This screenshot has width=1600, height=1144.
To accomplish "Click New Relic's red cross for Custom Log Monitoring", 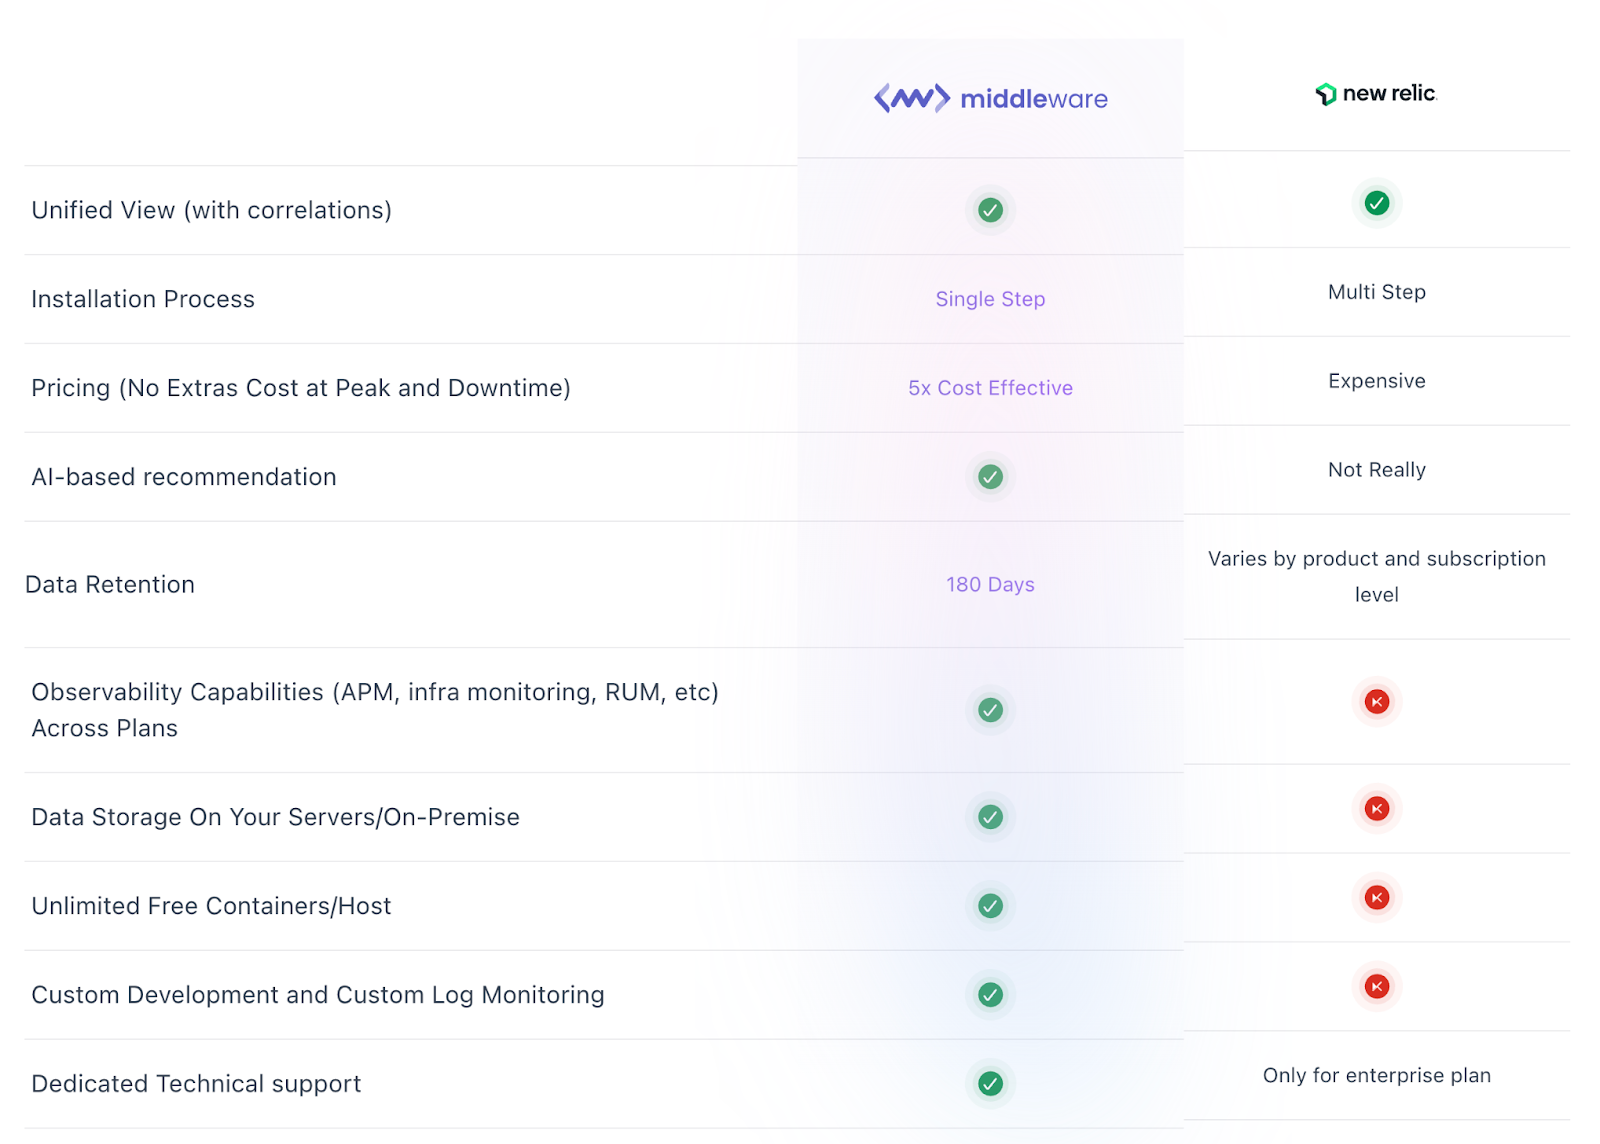I will 1377,987.
